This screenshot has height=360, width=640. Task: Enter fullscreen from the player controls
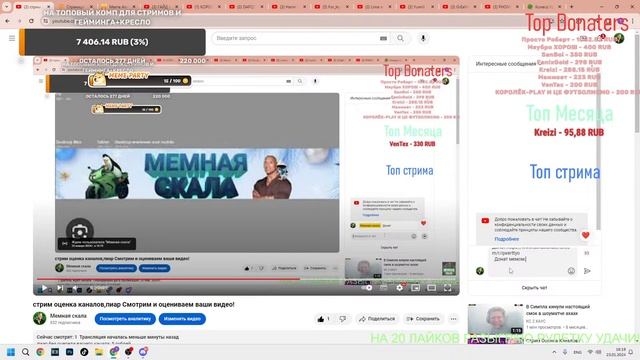coord(447,288)
